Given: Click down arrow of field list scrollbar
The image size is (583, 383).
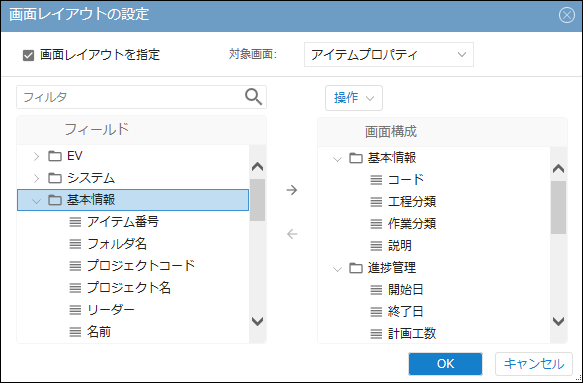Looking at the screenshot, I should tap(258, 321).
